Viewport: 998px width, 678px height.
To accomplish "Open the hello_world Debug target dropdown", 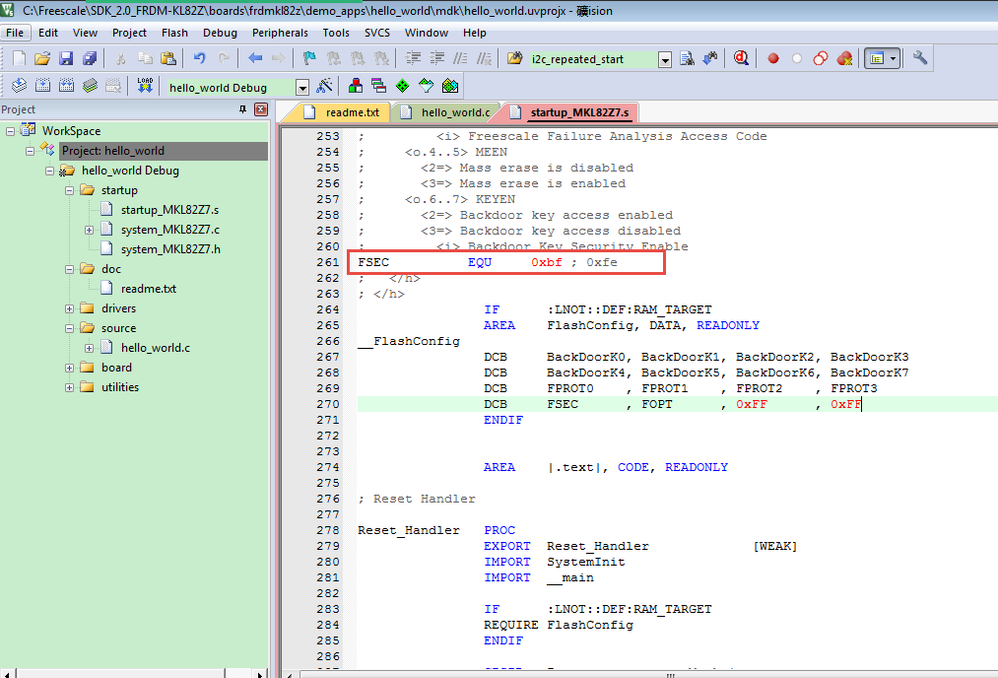I will [x=302, y=87].
